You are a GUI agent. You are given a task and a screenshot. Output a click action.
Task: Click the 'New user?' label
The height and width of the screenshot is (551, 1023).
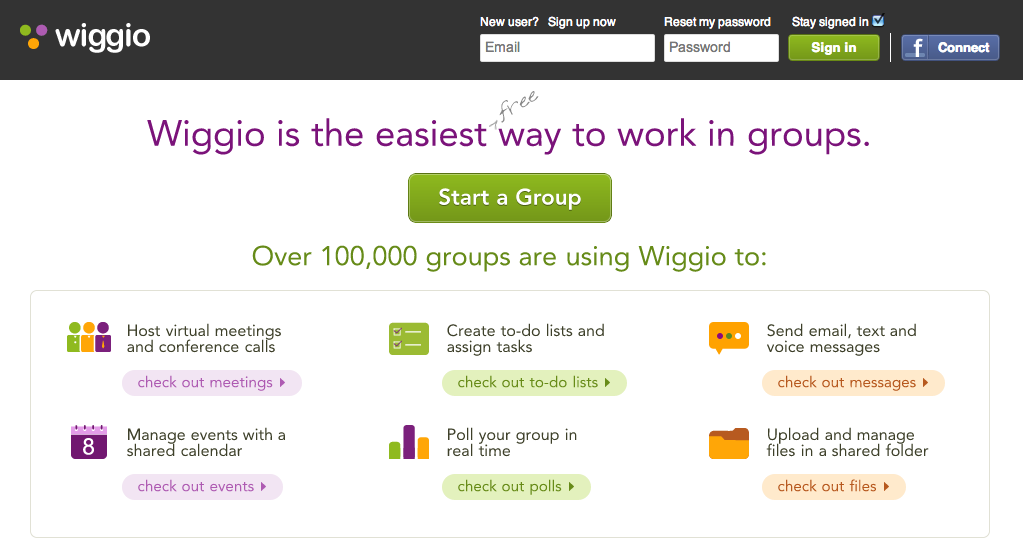(509, 22)
